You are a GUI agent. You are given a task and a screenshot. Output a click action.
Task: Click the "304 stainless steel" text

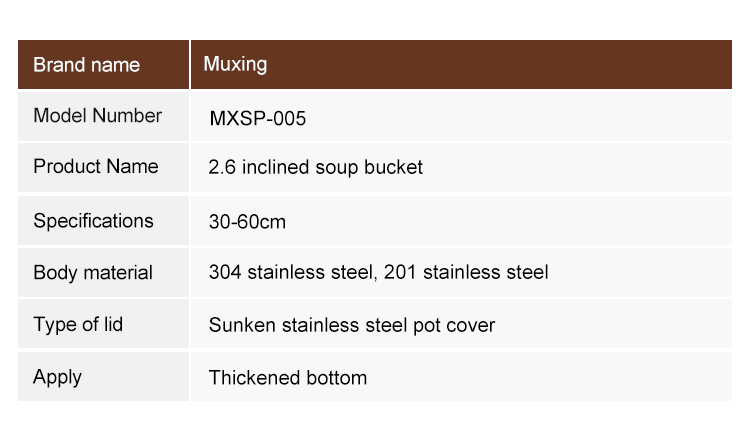(x=292, y=272)
